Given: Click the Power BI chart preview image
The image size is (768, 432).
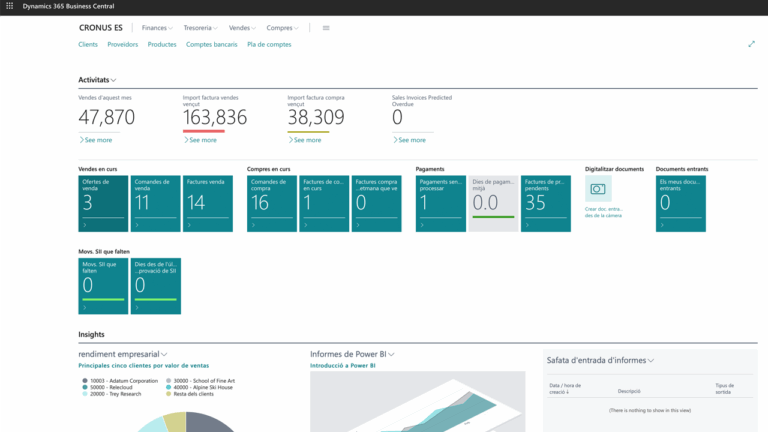Looking at the screenshot, I should (x=418, y=402).
